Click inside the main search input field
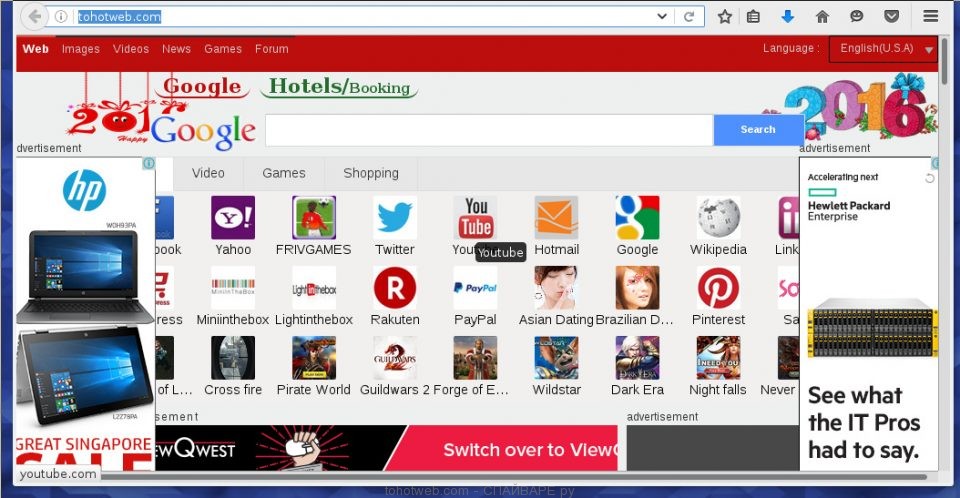This screenshot has height=498, width=960. [x=489, y=130]
